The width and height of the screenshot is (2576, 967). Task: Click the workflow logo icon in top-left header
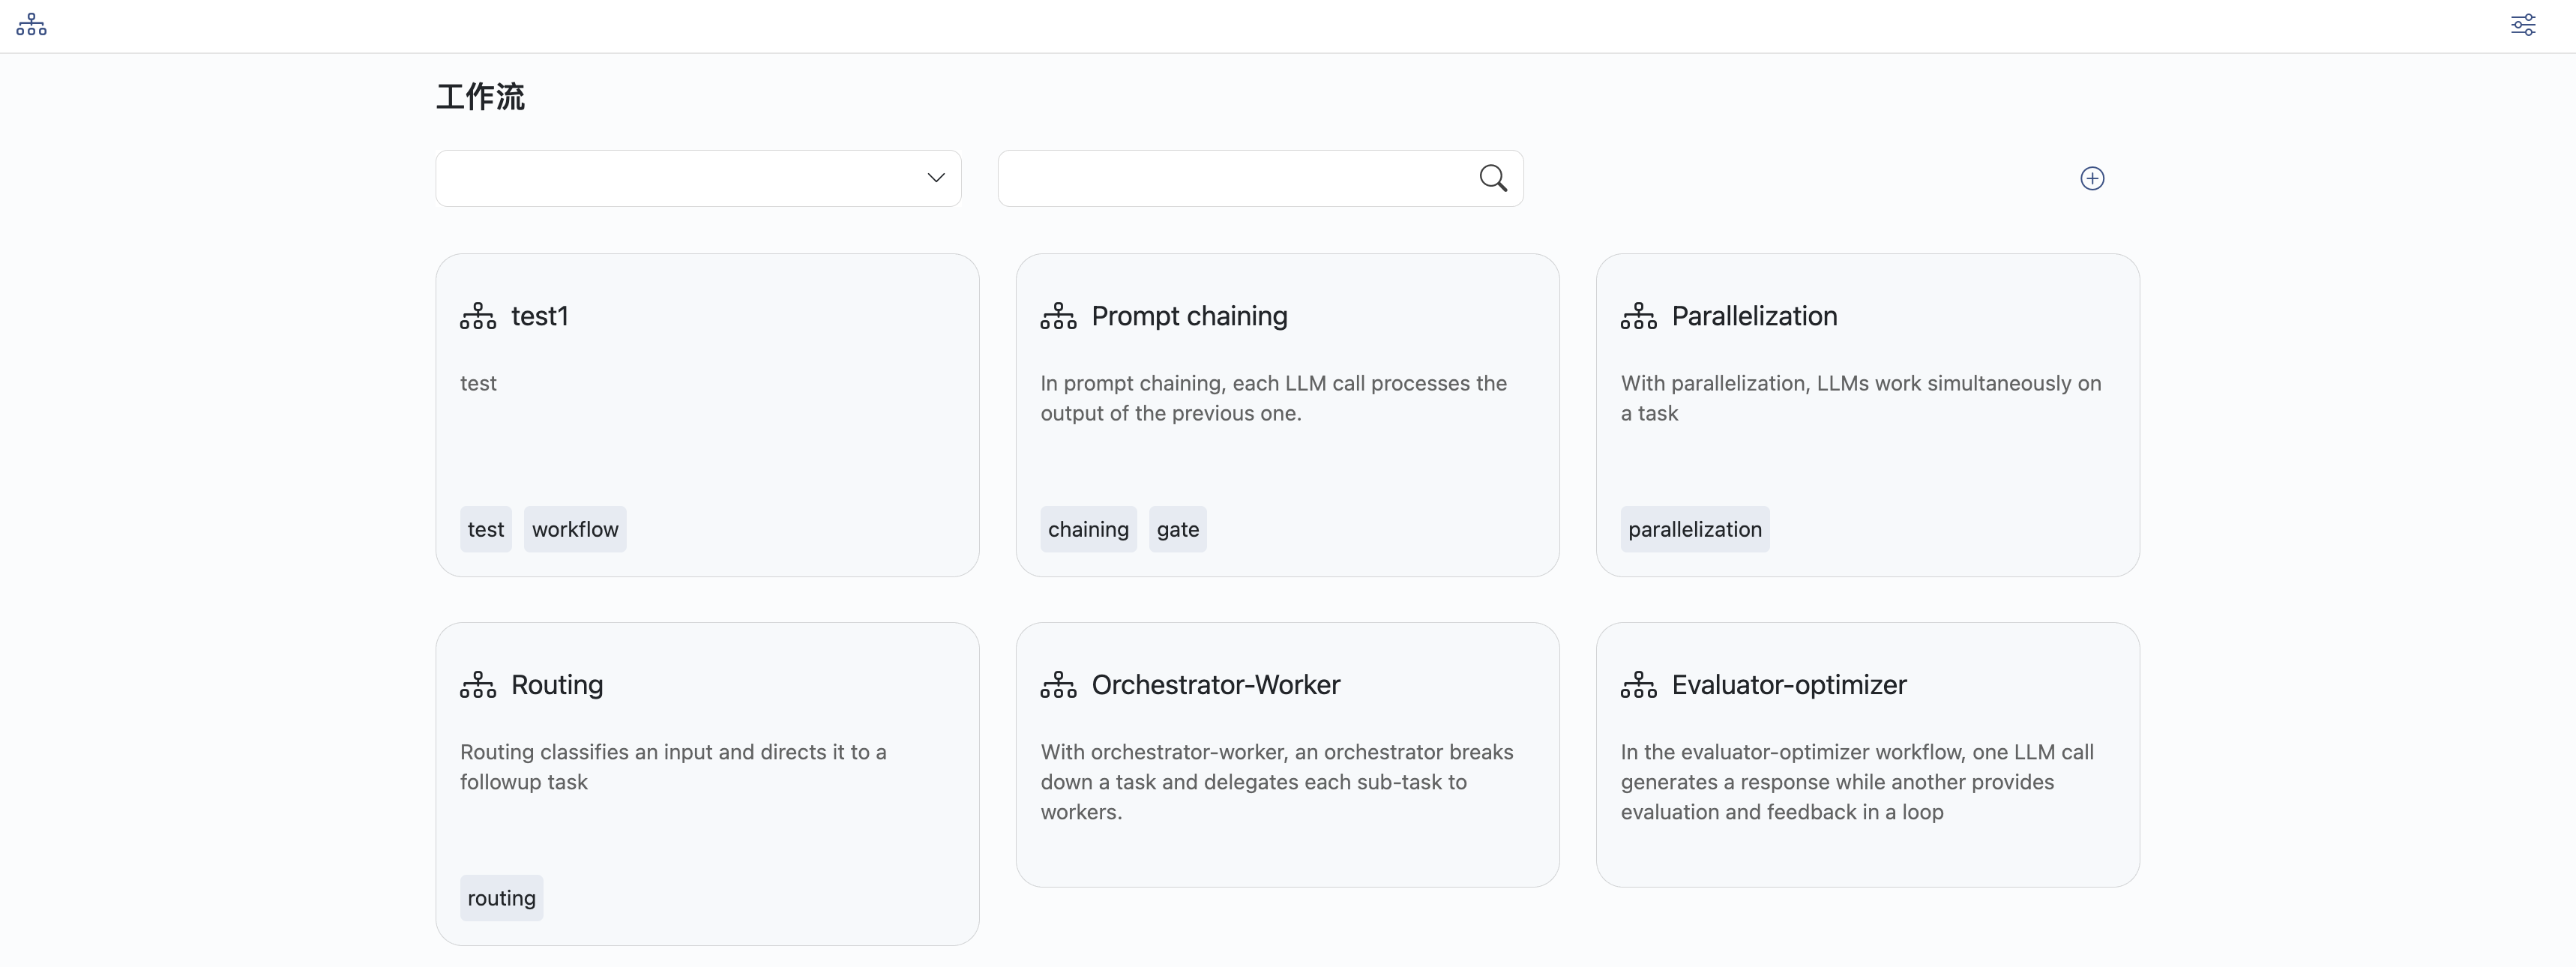(x=31, y=25)
